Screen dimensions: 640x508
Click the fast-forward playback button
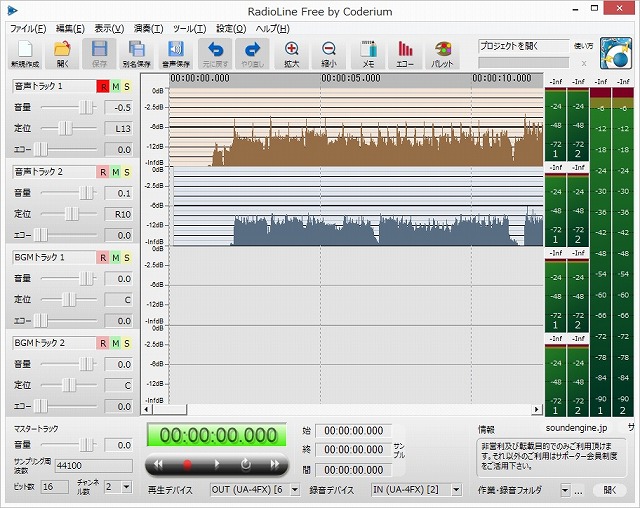(275, 464)
